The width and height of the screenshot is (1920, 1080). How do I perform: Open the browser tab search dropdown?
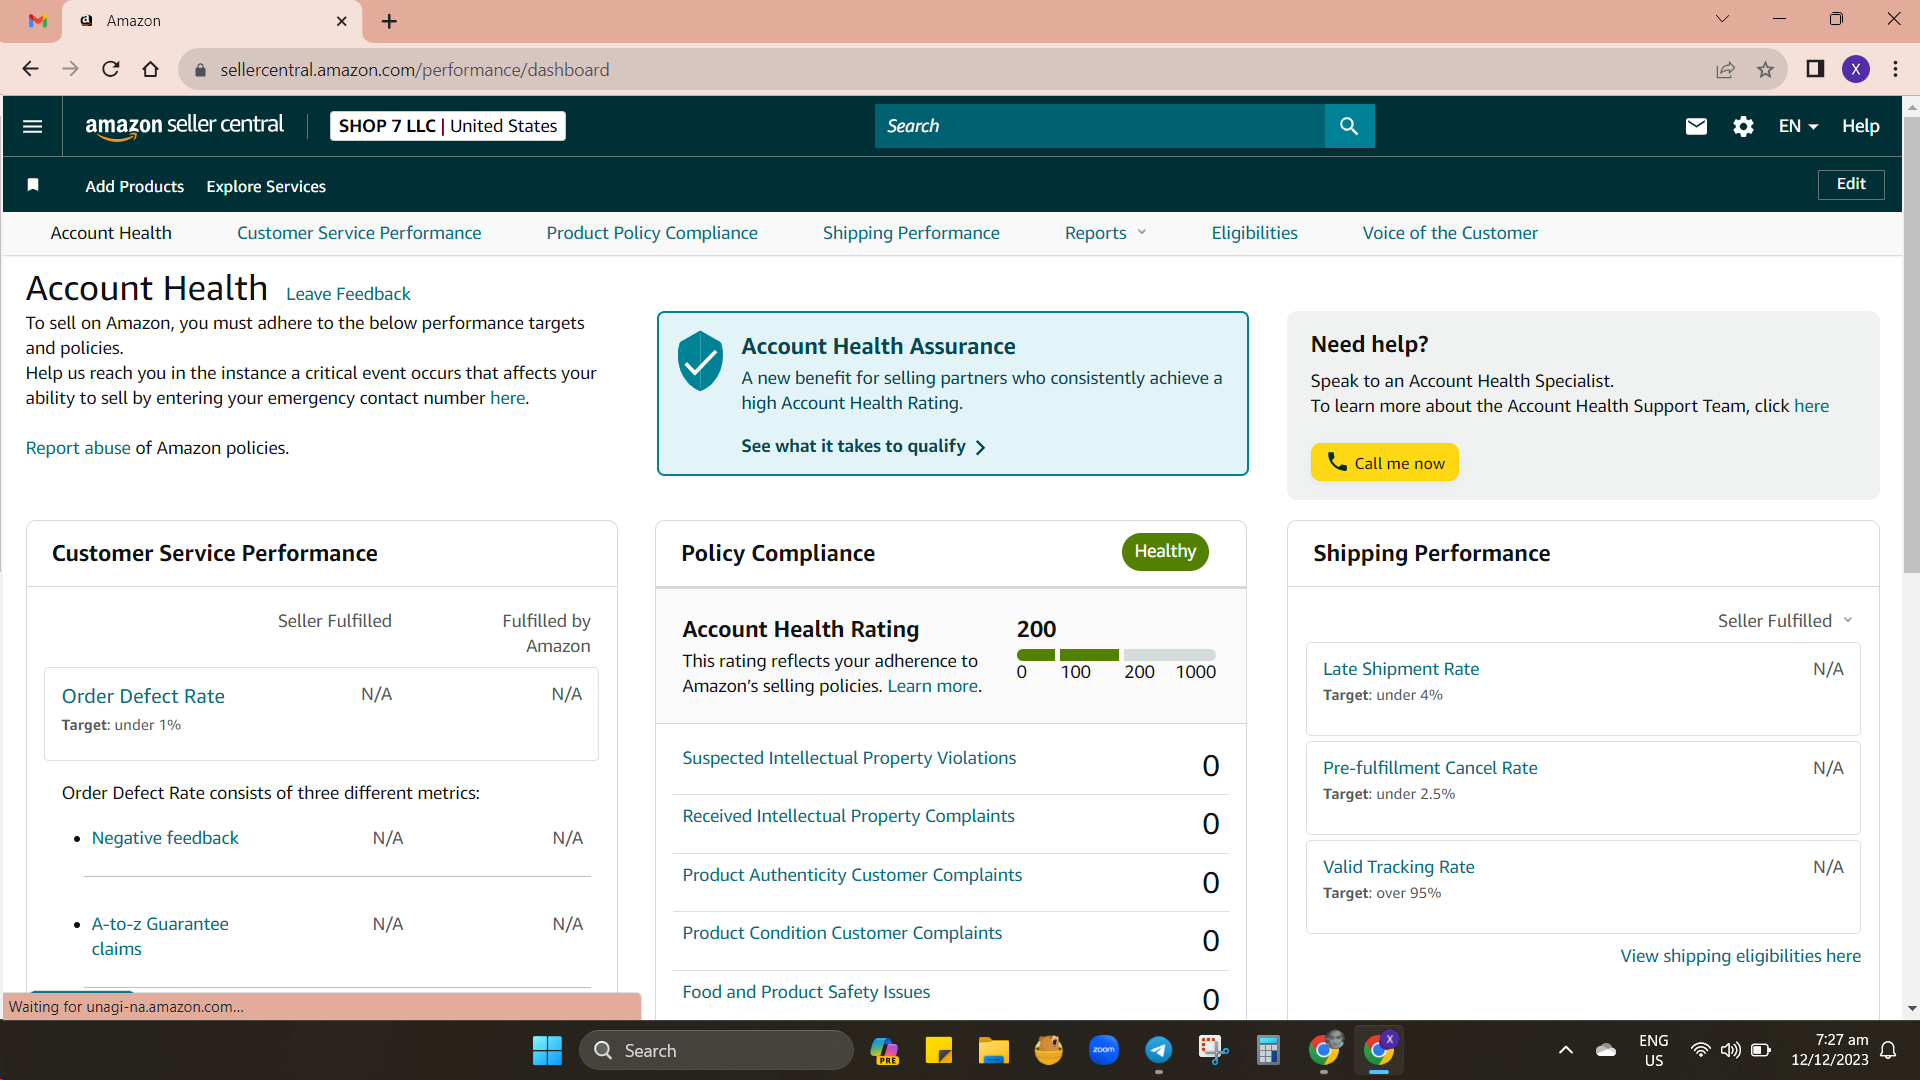1722,19
